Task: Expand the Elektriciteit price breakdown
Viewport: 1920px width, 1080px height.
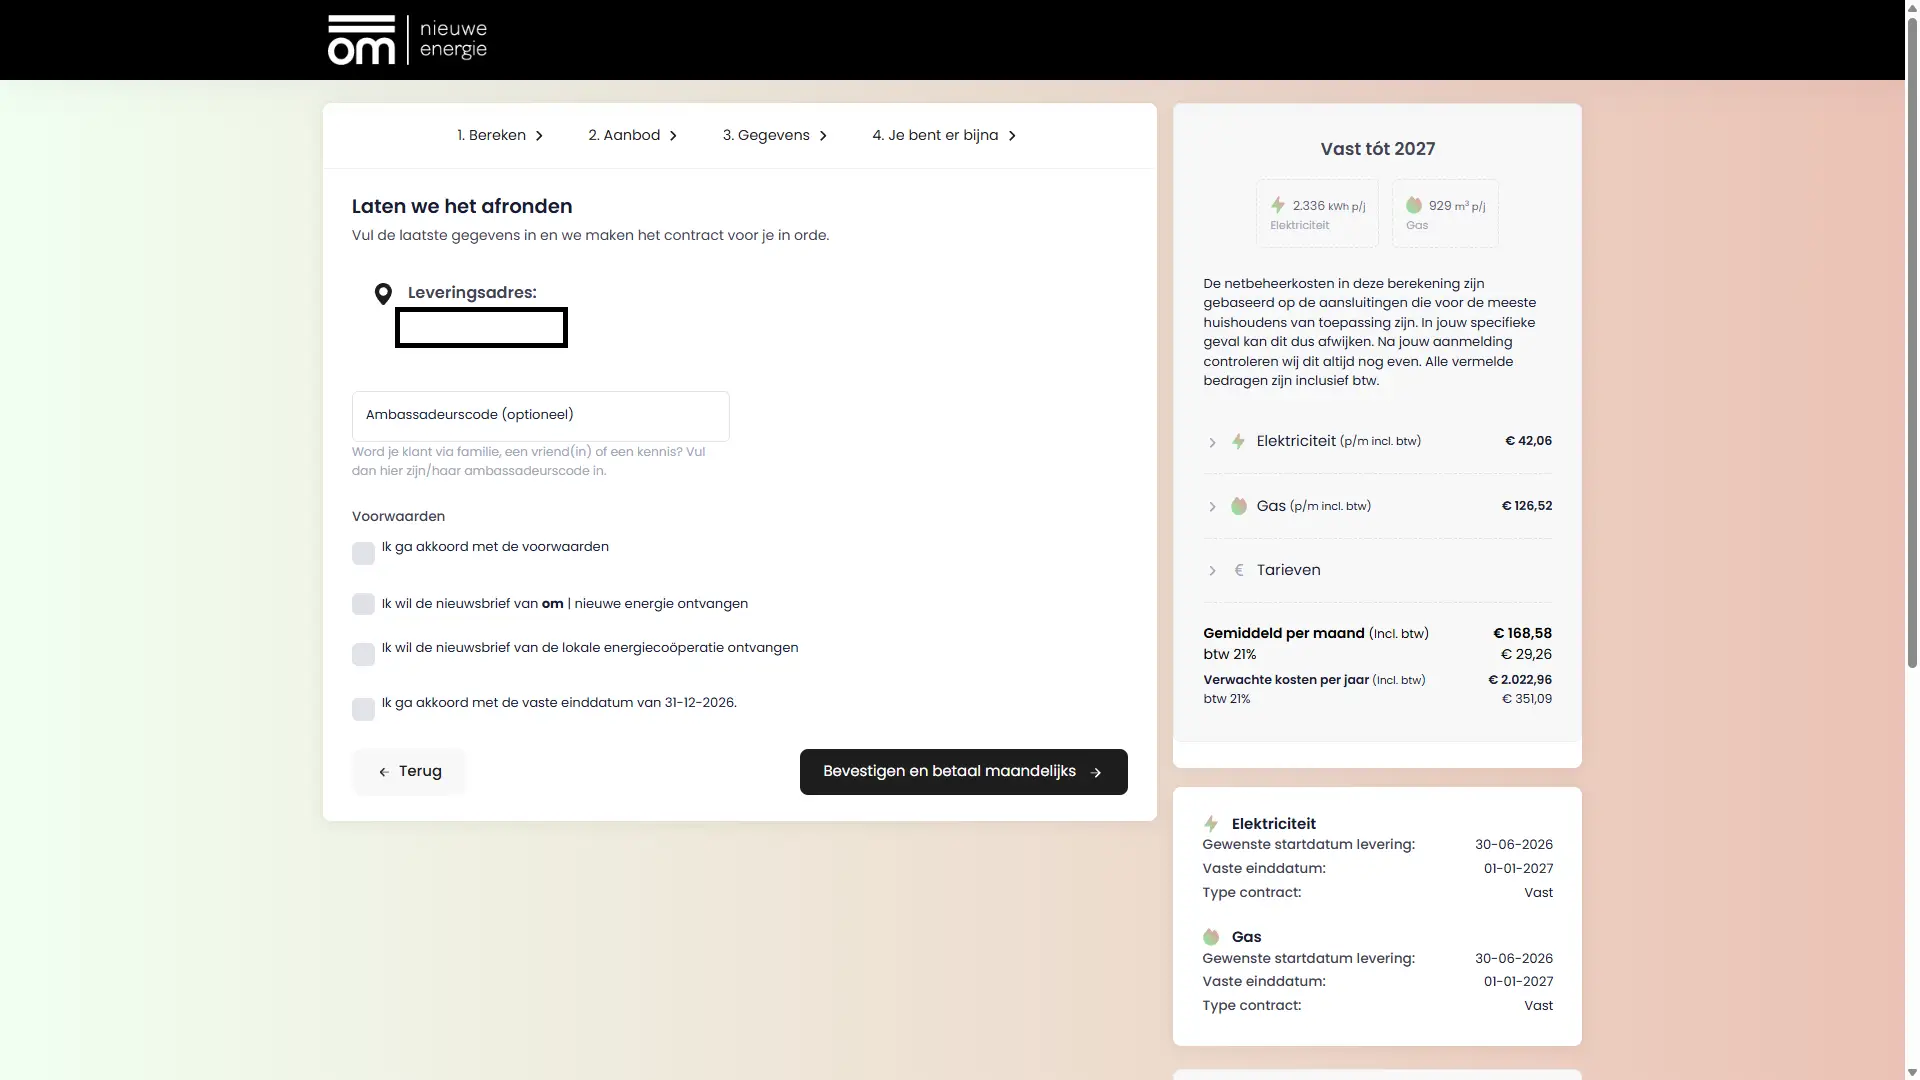Action: coord(1212,442)
